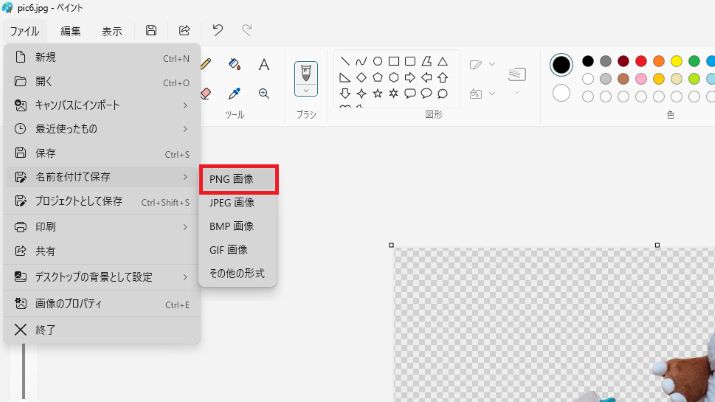715x402 pixels.
Task: Open the brush type dropdown
Action: tap(306, 90)
